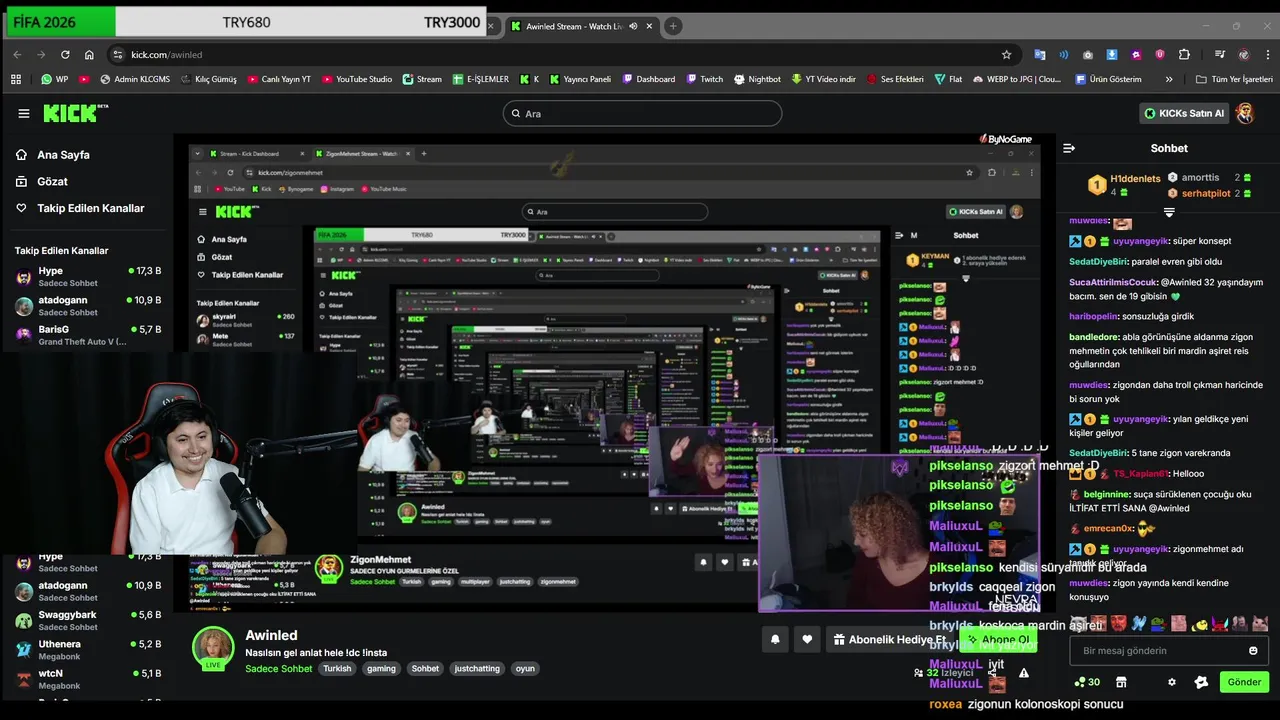The height and width of the screenshot is (720, 1280).
Task: Click KICKs Satın Al button
Action: click(x=1183, y=113)
